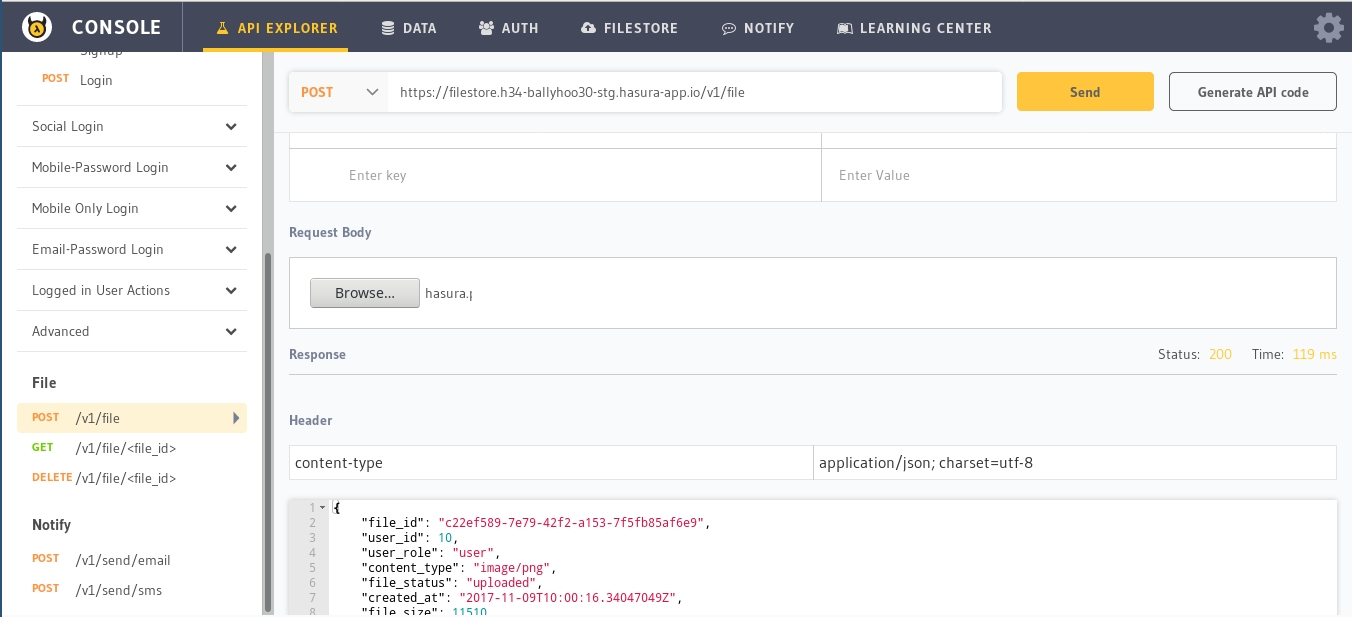Click the Generate API code button

coord(1253,92)
